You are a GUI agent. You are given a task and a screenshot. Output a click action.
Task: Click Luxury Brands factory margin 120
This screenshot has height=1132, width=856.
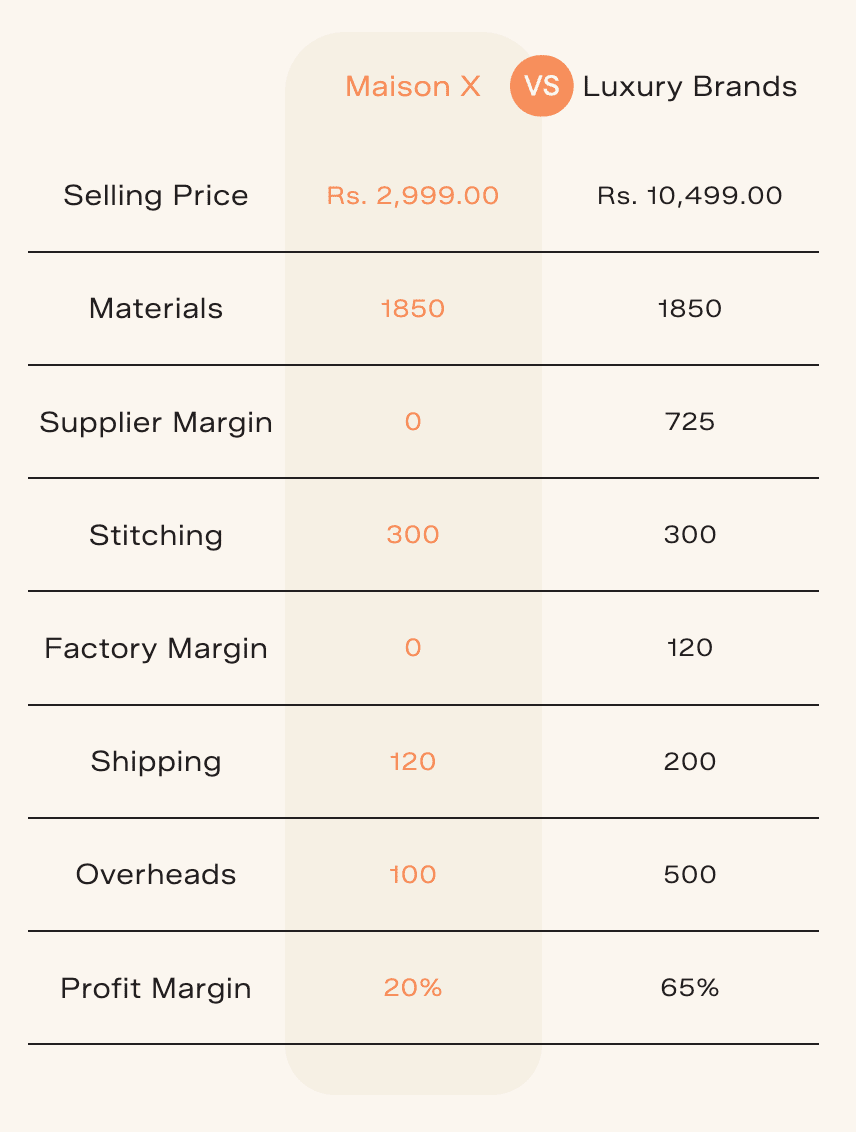coord(690,648)
